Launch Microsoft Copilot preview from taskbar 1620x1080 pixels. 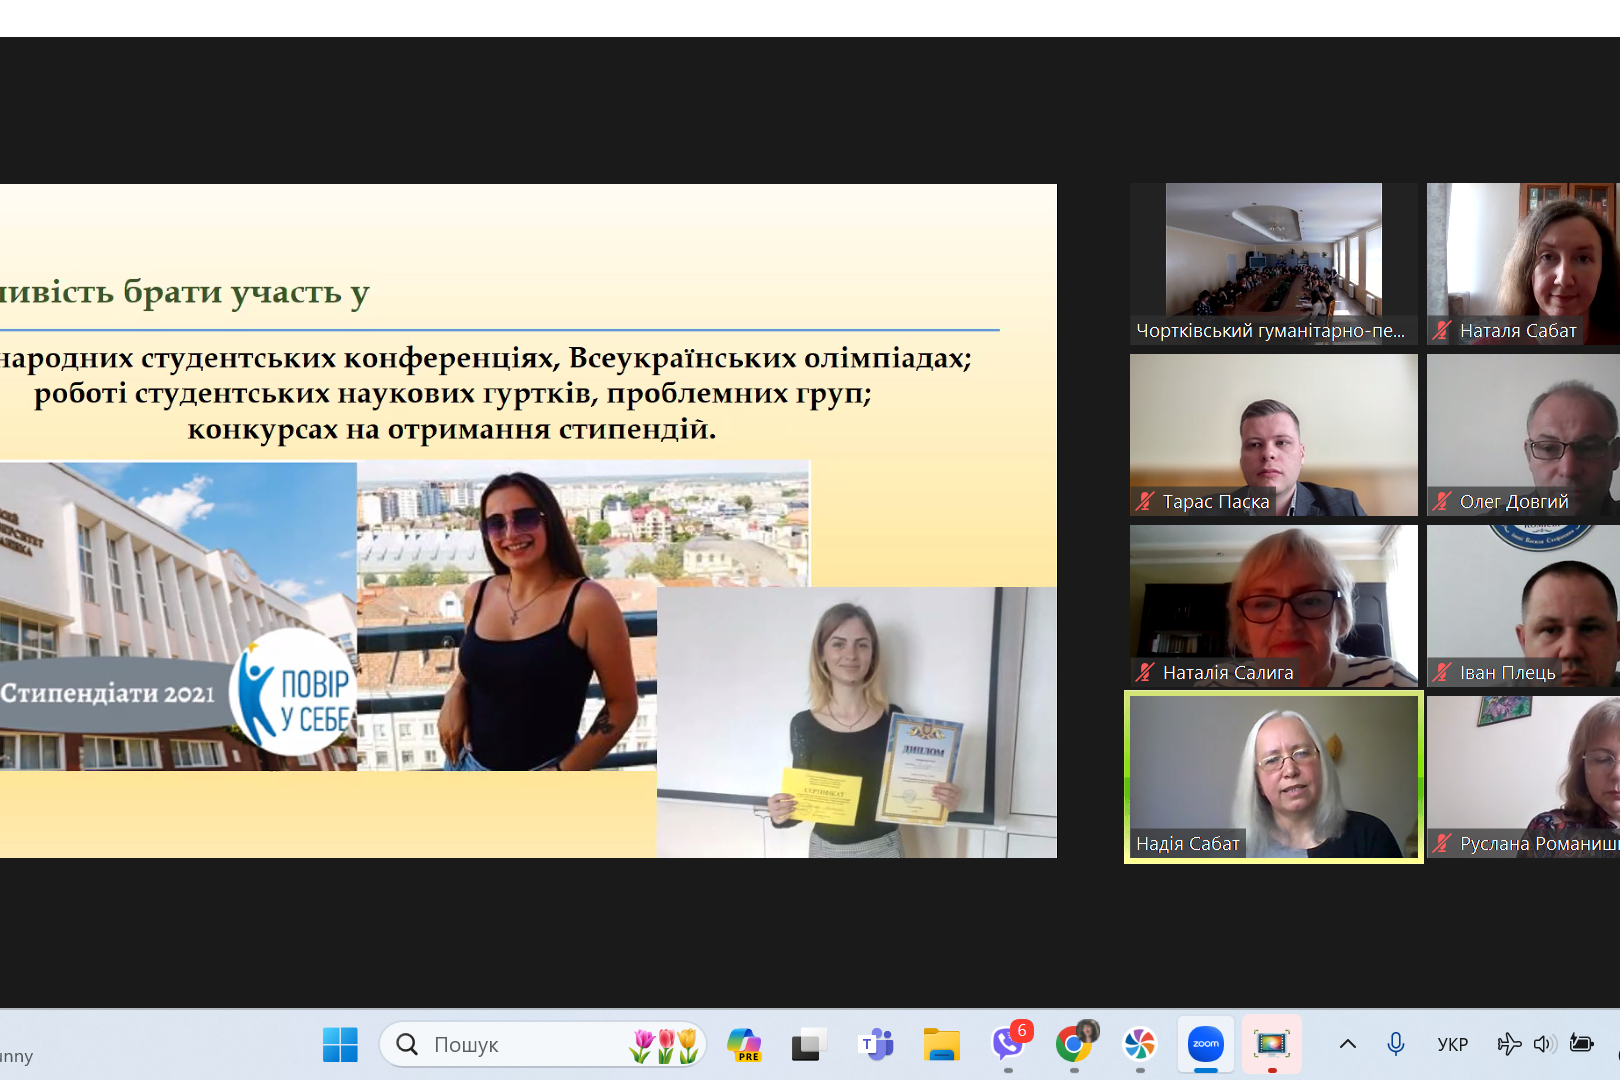pos(744,1045)
